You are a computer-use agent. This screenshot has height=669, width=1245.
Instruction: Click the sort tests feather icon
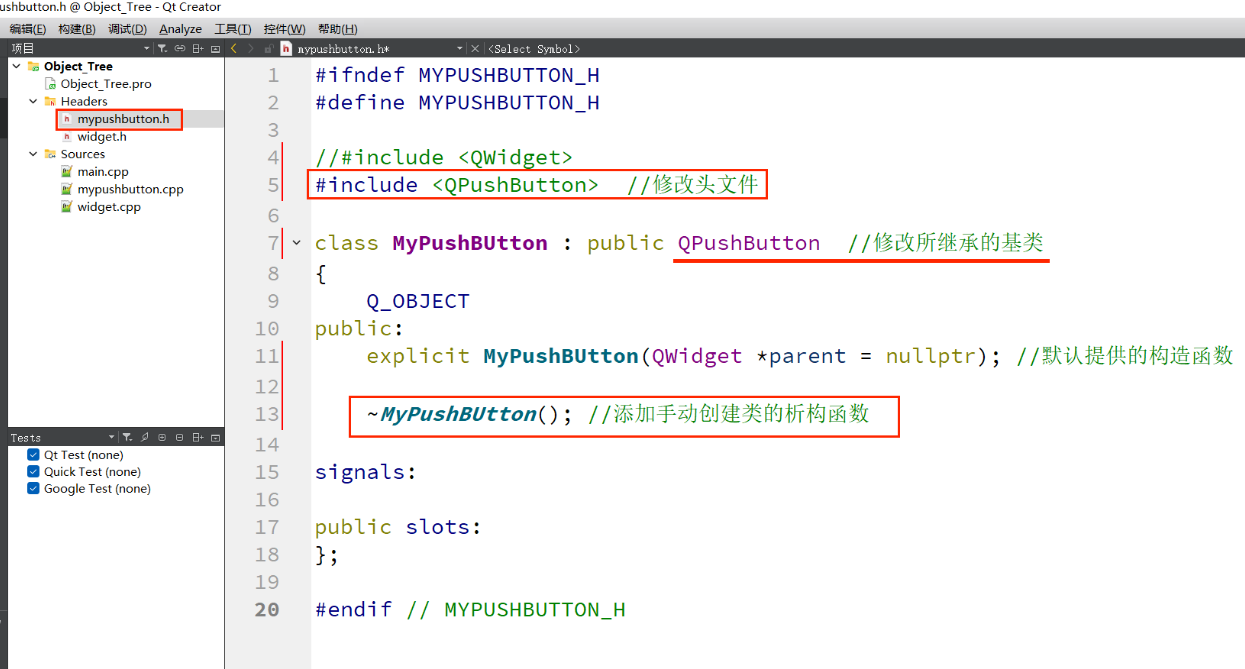pos(146,438)
